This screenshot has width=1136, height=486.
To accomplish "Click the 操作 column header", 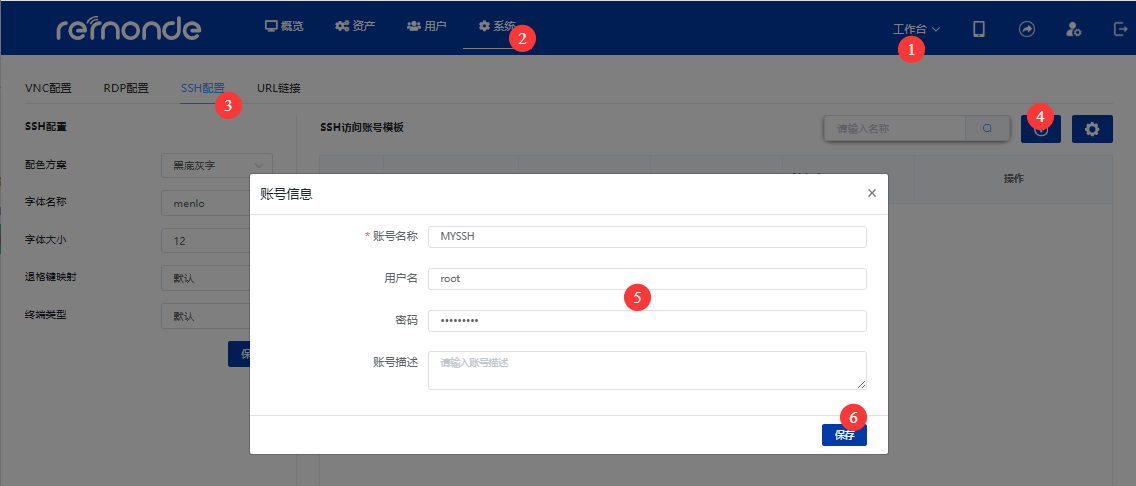I will (1014, 179).
